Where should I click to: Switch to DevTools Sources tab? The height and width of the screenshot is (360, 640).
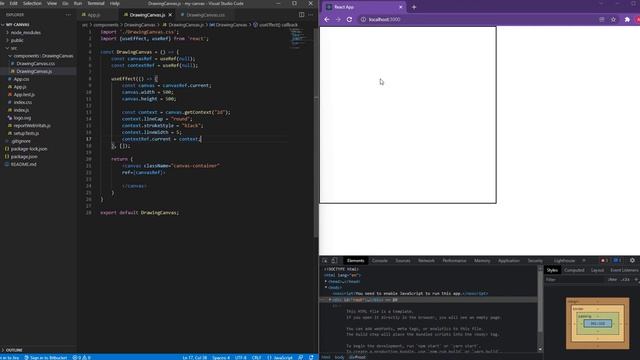[402, 260]
